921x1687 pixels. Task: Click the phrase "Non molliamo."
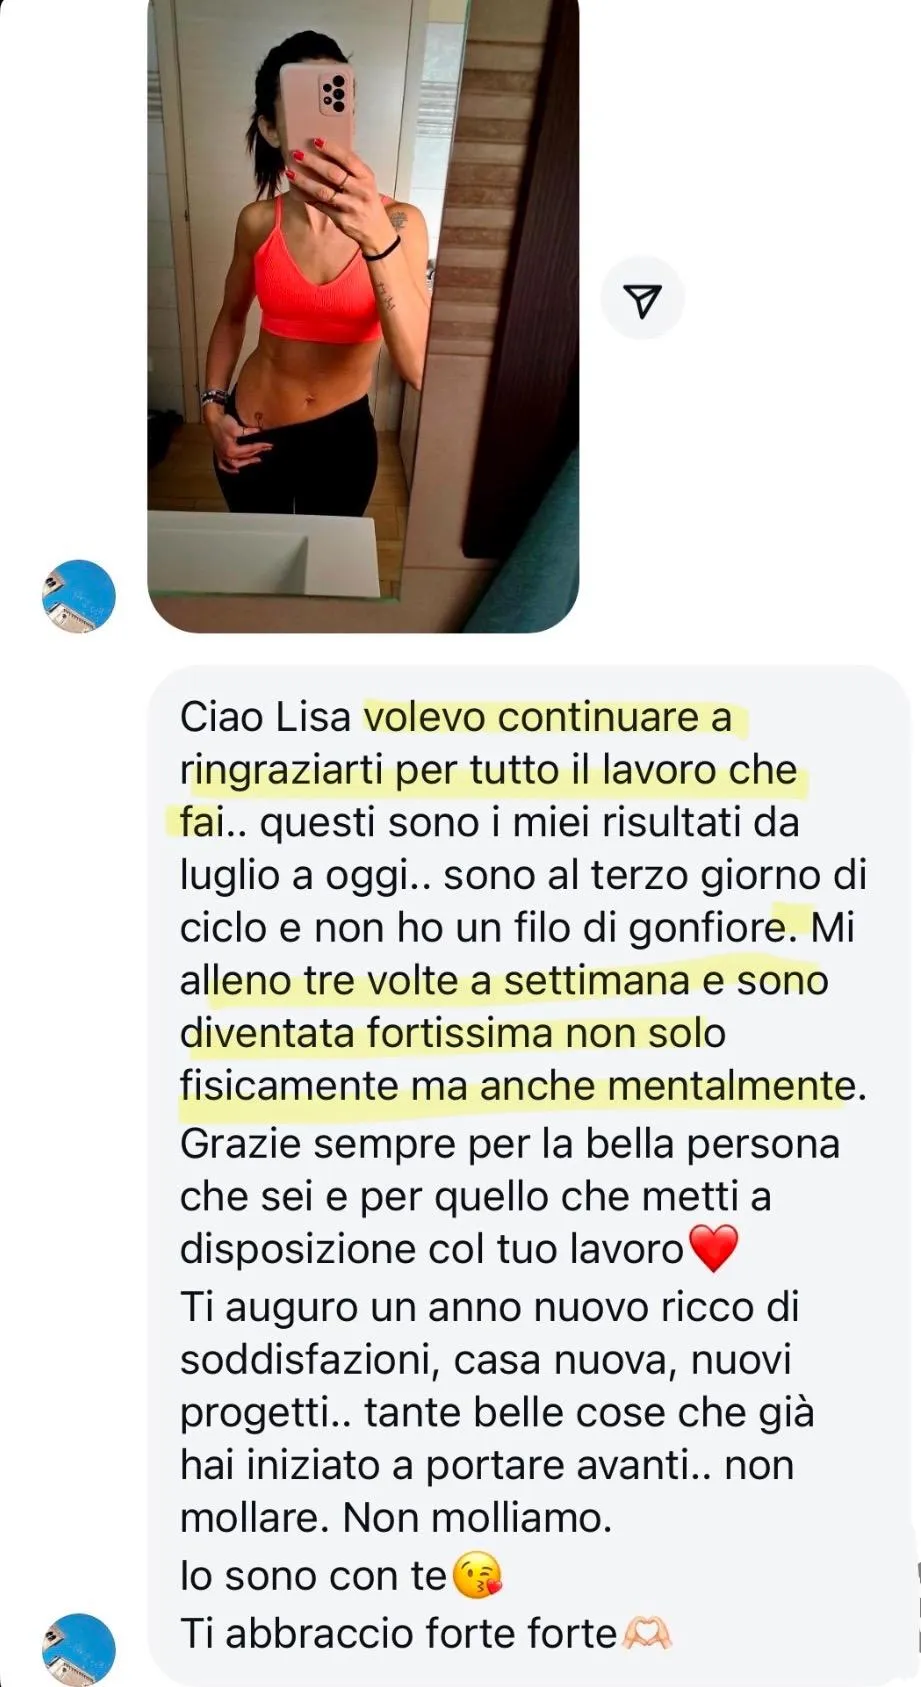(x=477, y=1518)
